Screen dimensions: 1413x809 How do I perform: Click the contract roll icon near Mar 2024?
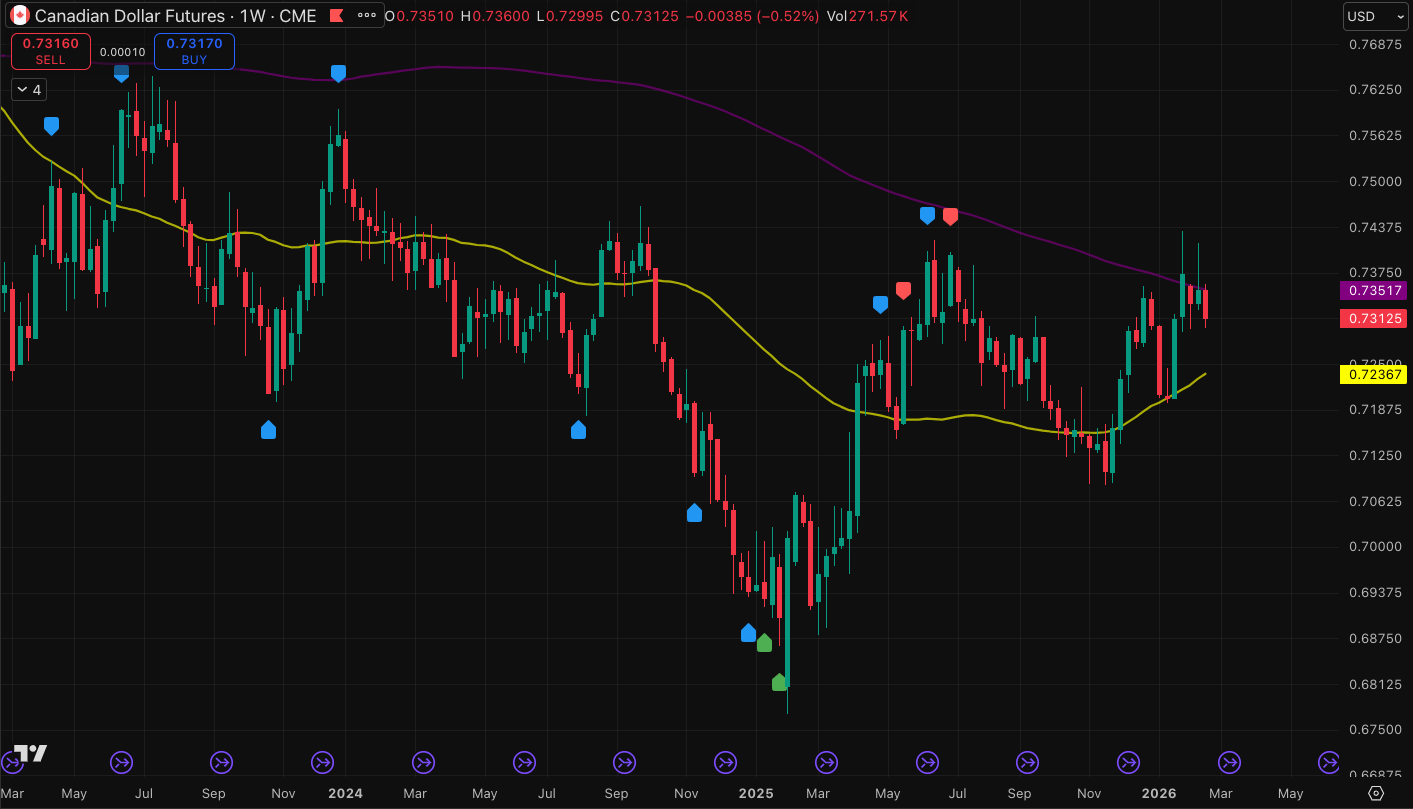pos(423,763)
